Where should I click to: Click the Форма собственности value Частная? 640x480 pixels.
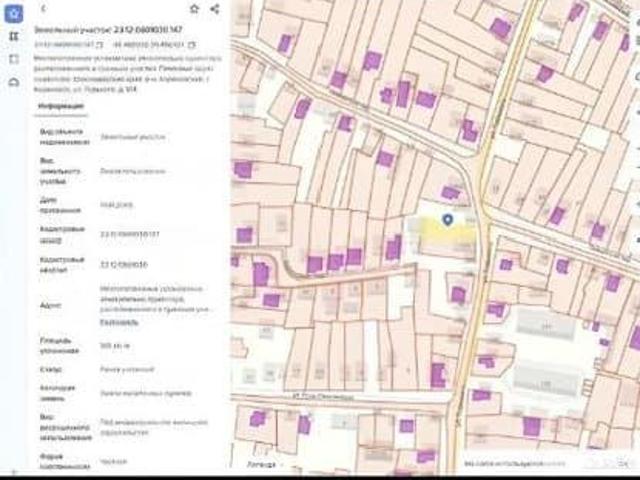click(x=113, y=462)
